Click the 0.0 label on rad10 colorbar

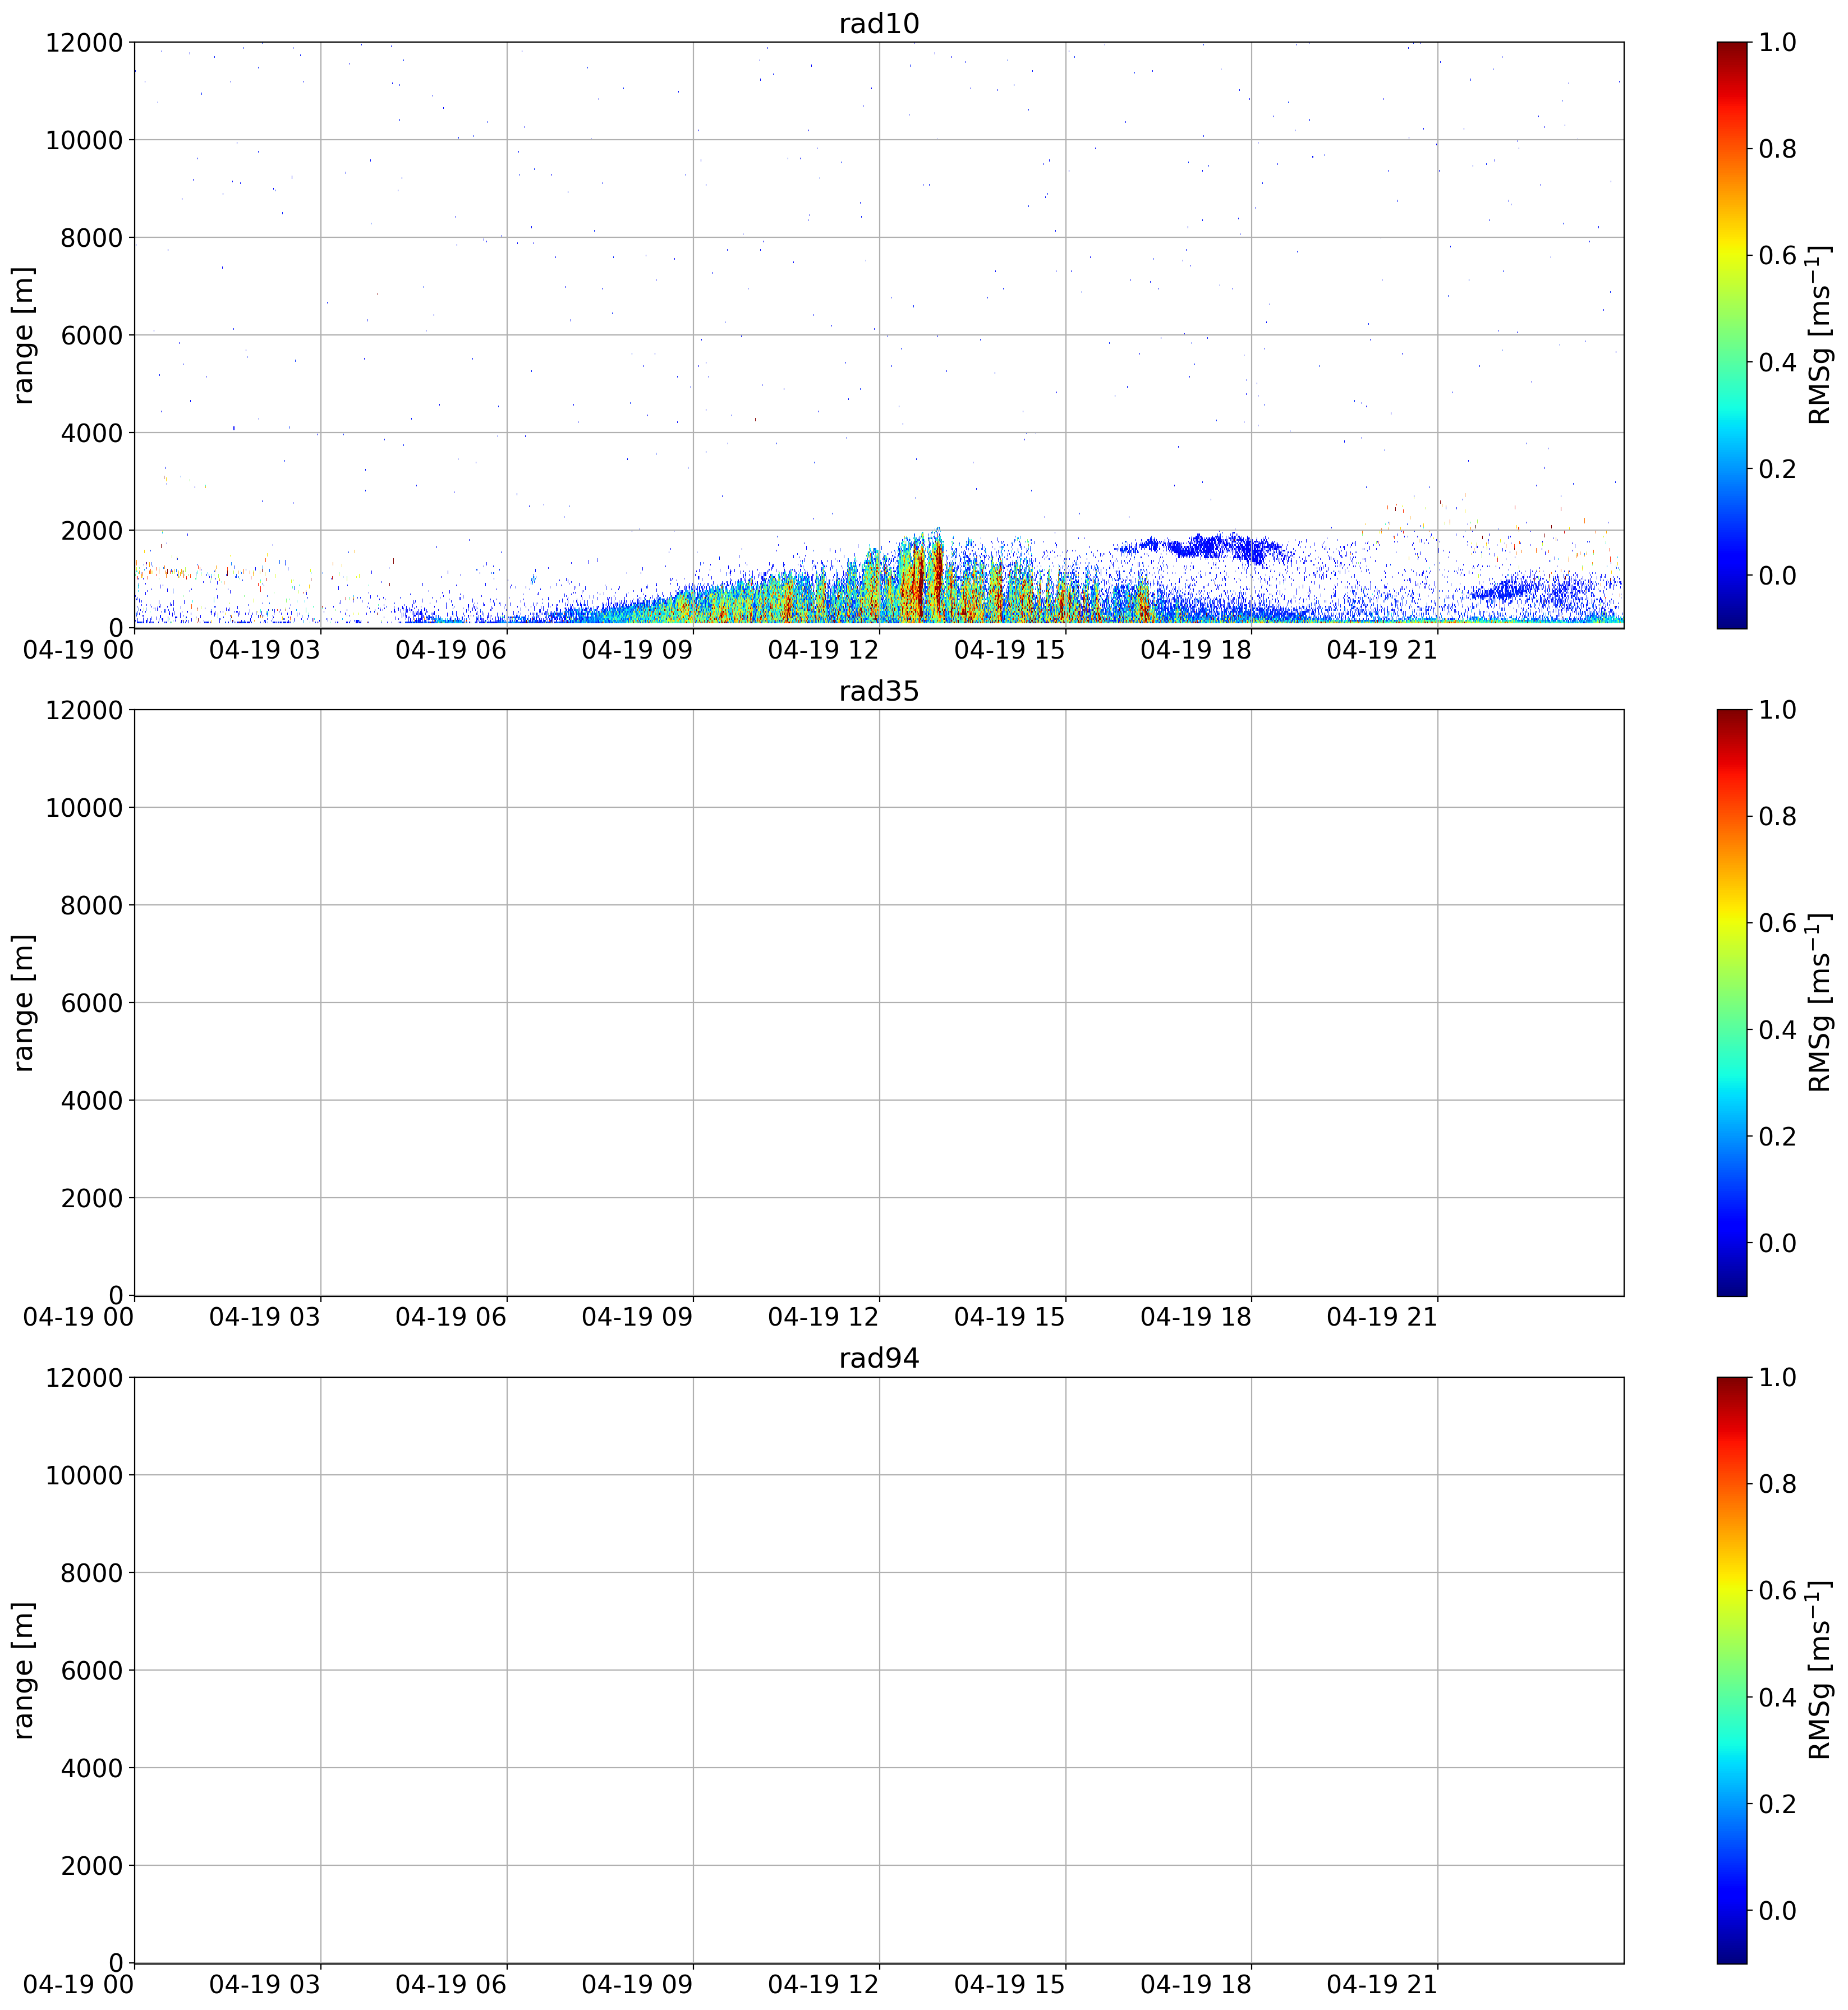click(1778, 575)
